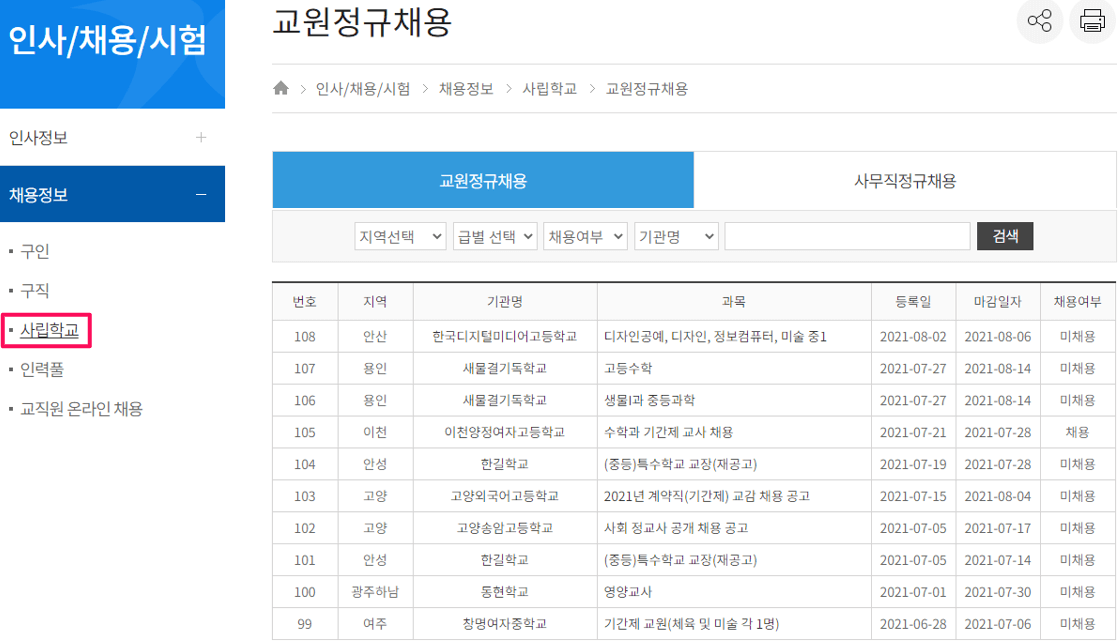Open the 지역선택 region dropdown
Screen dimensions: 1118x642
tap(400, 236)
